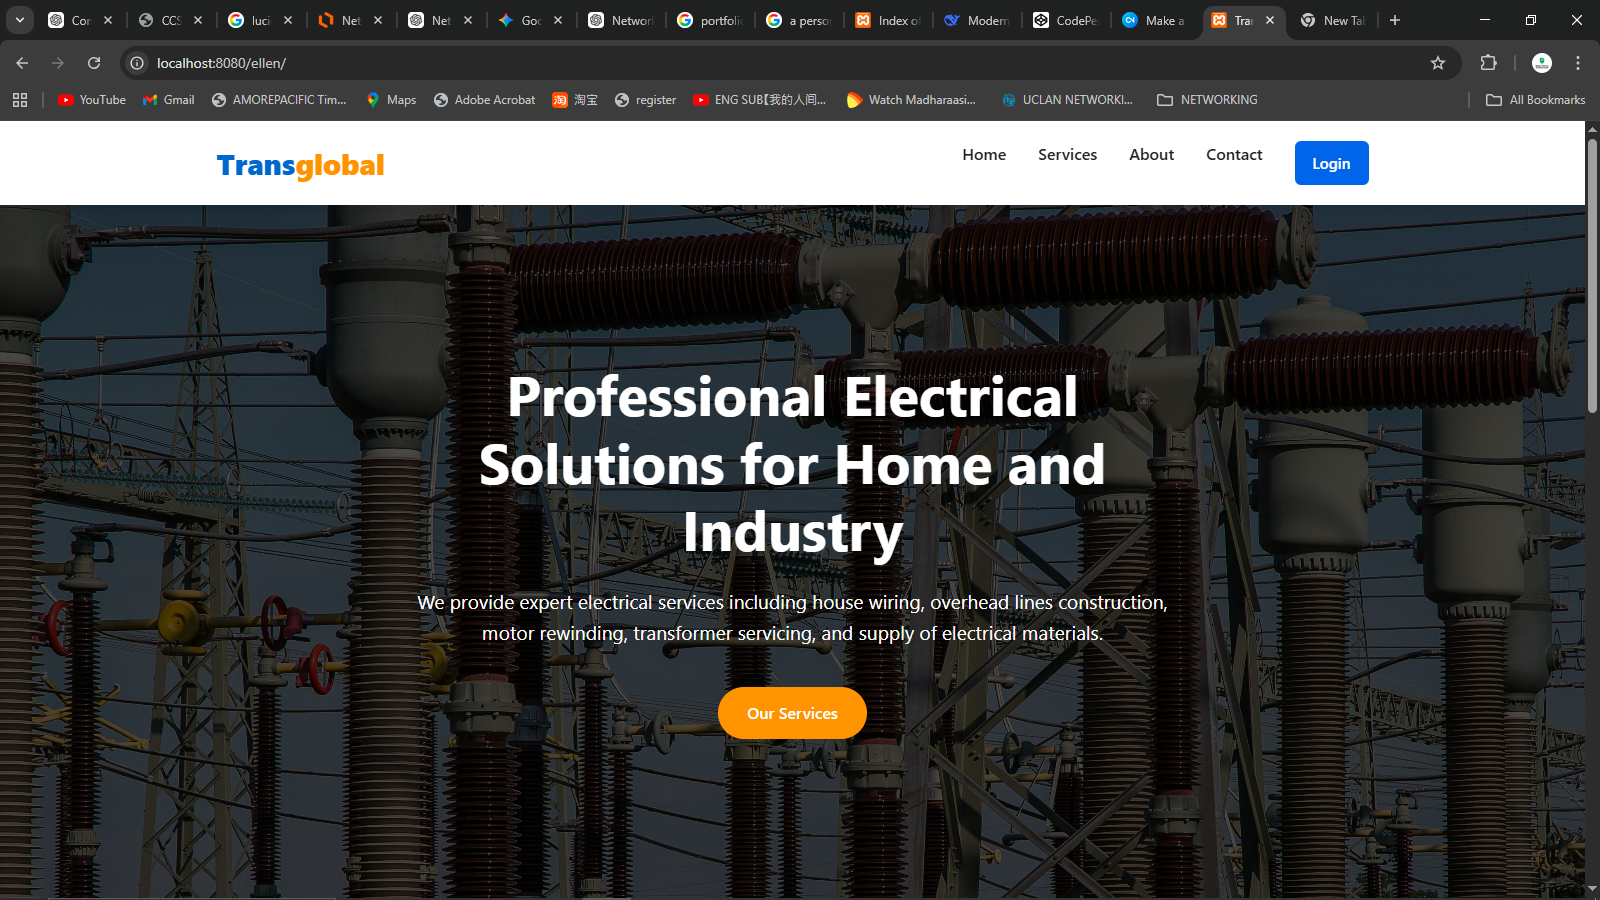Image resolution: width=1600 pixels, height=900 pixels.
Task: Open the apps grid icon in bookmarks bar
Action: [20, 100]
